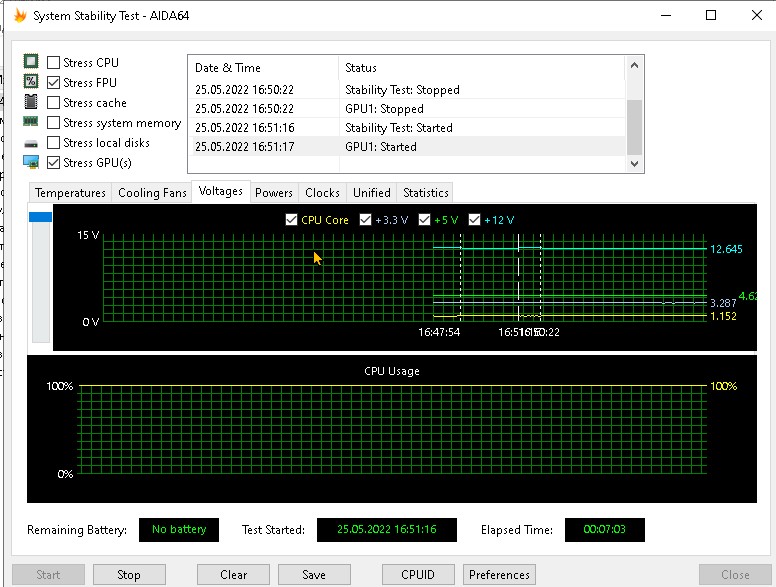Image resolution: width=776 pixels, height=587 pixels.
Task: Click the cache chip icon beside Stress cache
Action: 31,101
